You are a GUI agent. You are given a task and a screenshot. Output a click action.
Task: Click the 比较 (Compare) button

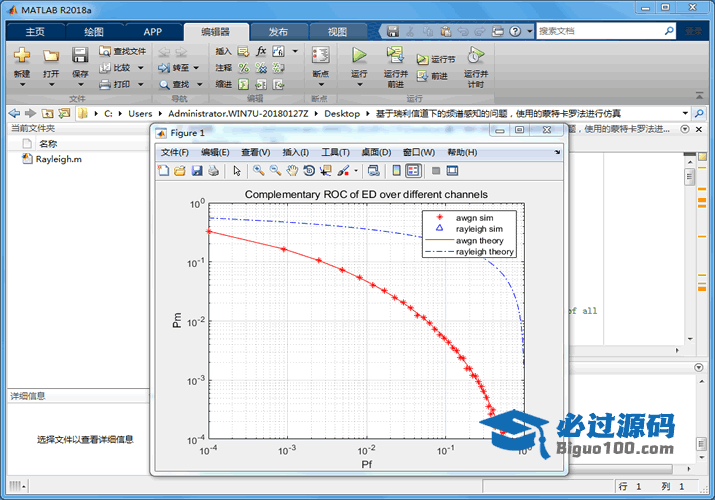[x=115, y=68]
